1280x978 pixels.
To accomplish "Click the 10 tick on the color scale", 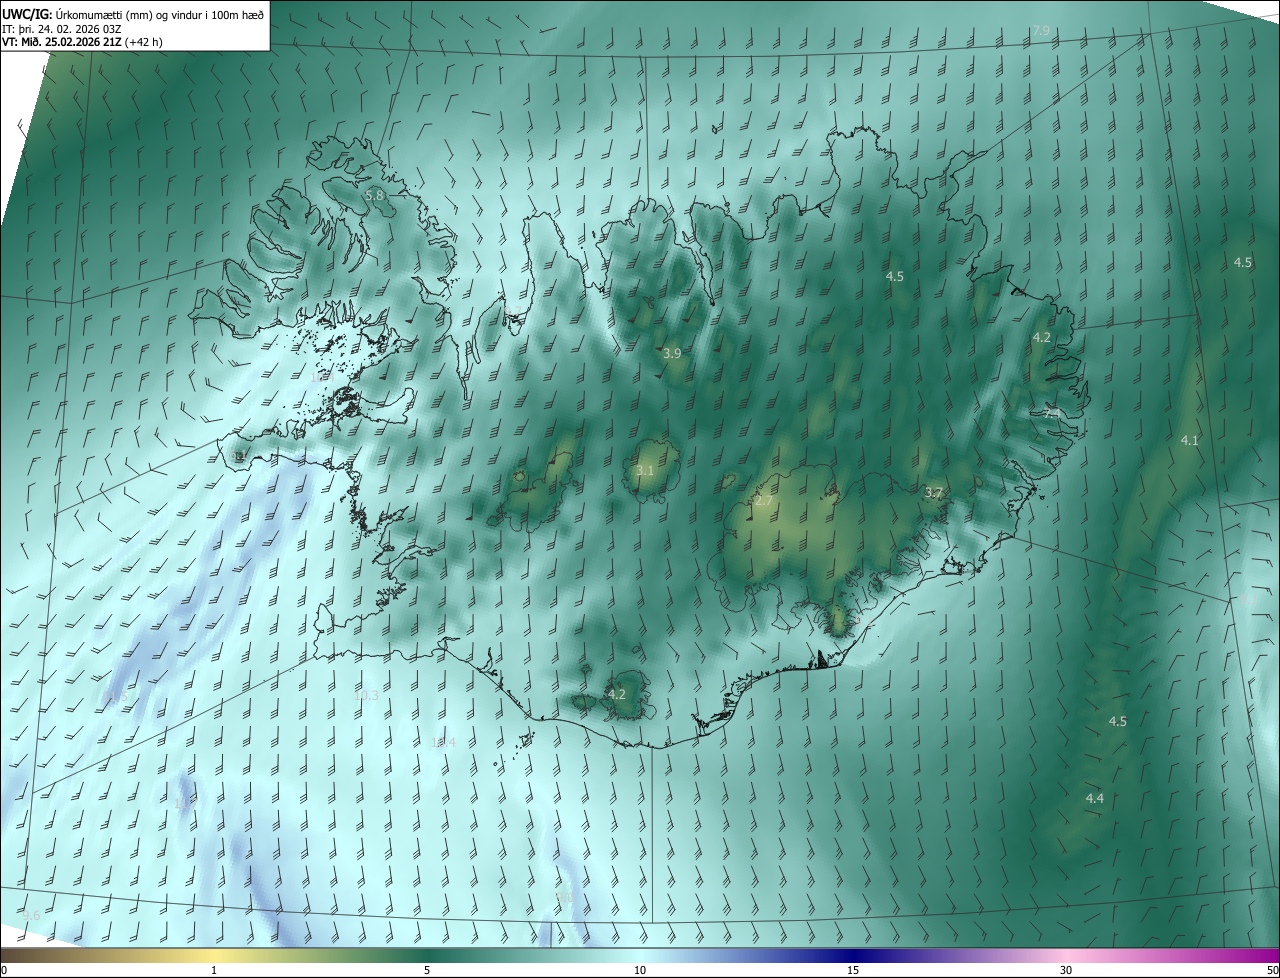I will point(640,970).
